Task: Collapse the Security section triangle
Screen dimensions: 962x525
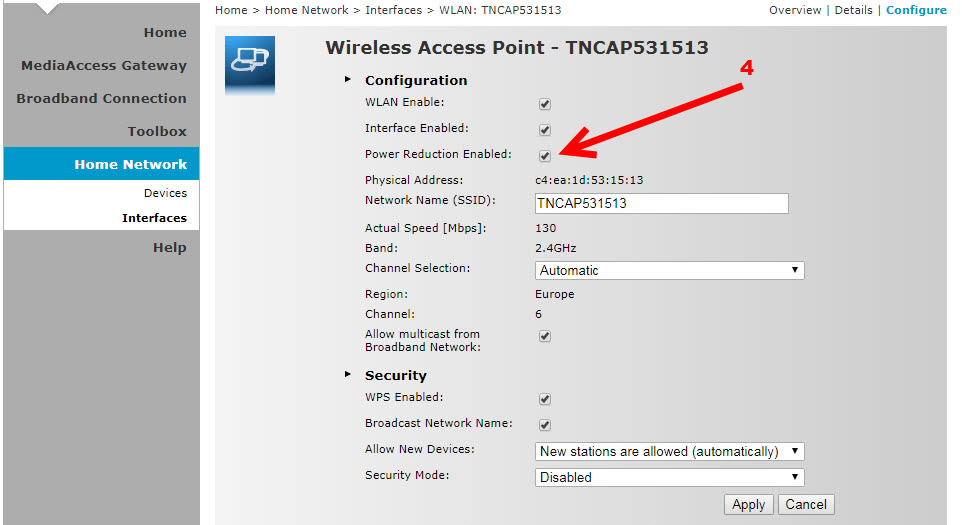Action: (x=348, y=374)
